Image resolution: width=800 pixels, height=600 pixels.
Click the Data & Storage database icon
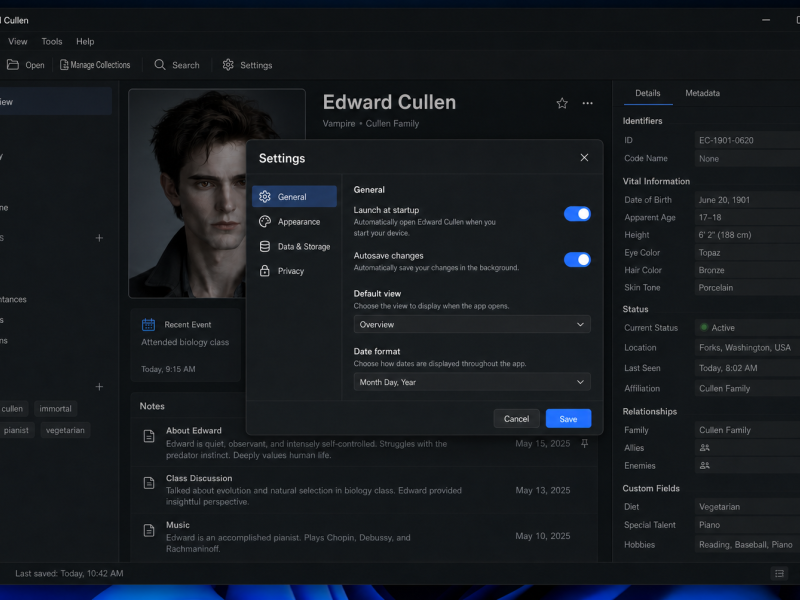point(265,246)
